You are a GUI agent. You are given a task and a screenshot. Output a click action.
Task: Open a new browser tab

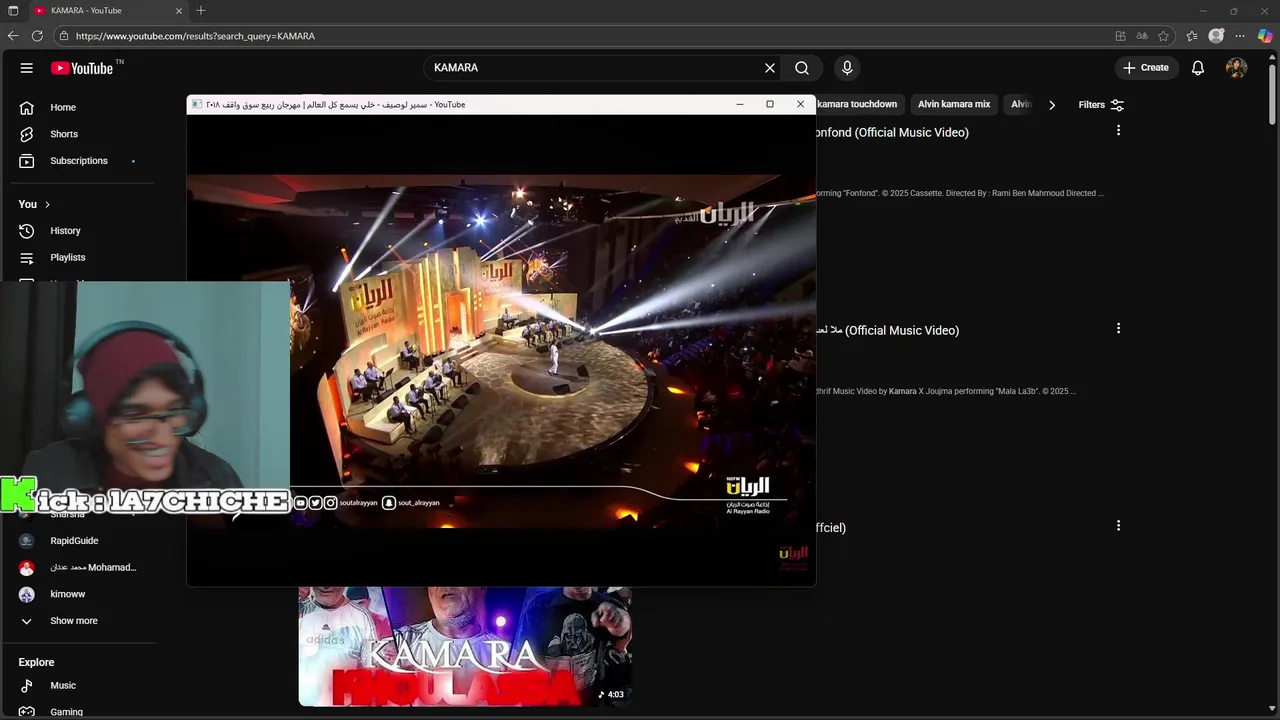[x=201, y=11]
